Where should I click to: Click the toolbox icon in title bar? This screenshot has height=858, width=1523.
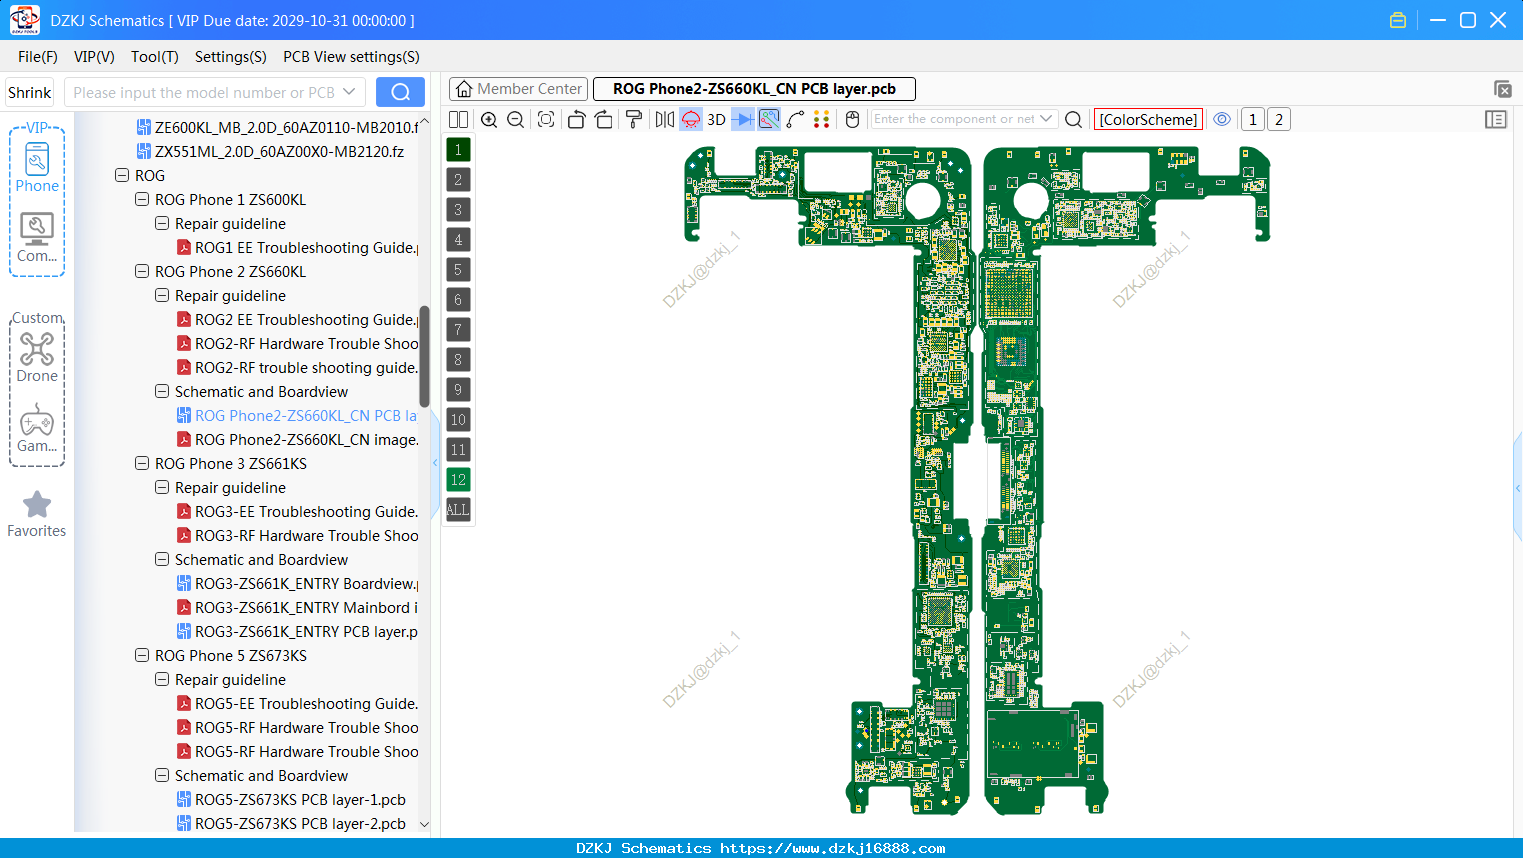click(x=1398, y=20)
